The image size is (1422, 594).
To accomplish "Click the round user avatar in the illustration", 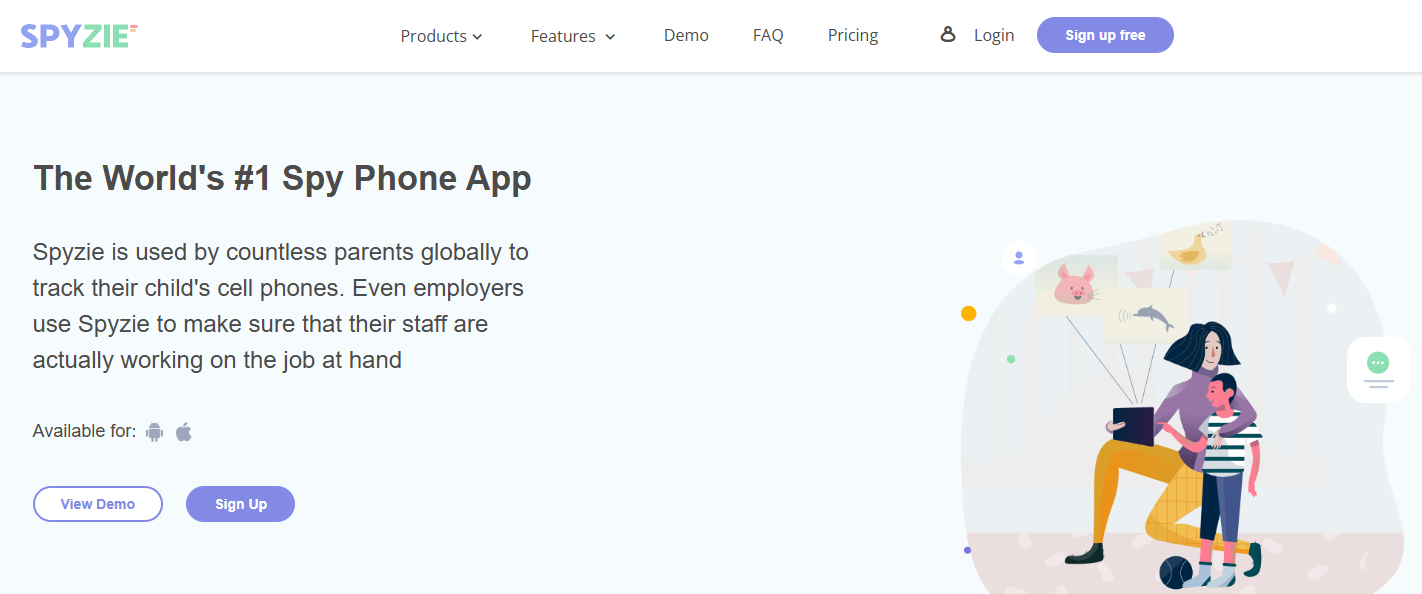I will click(1018, 258).
